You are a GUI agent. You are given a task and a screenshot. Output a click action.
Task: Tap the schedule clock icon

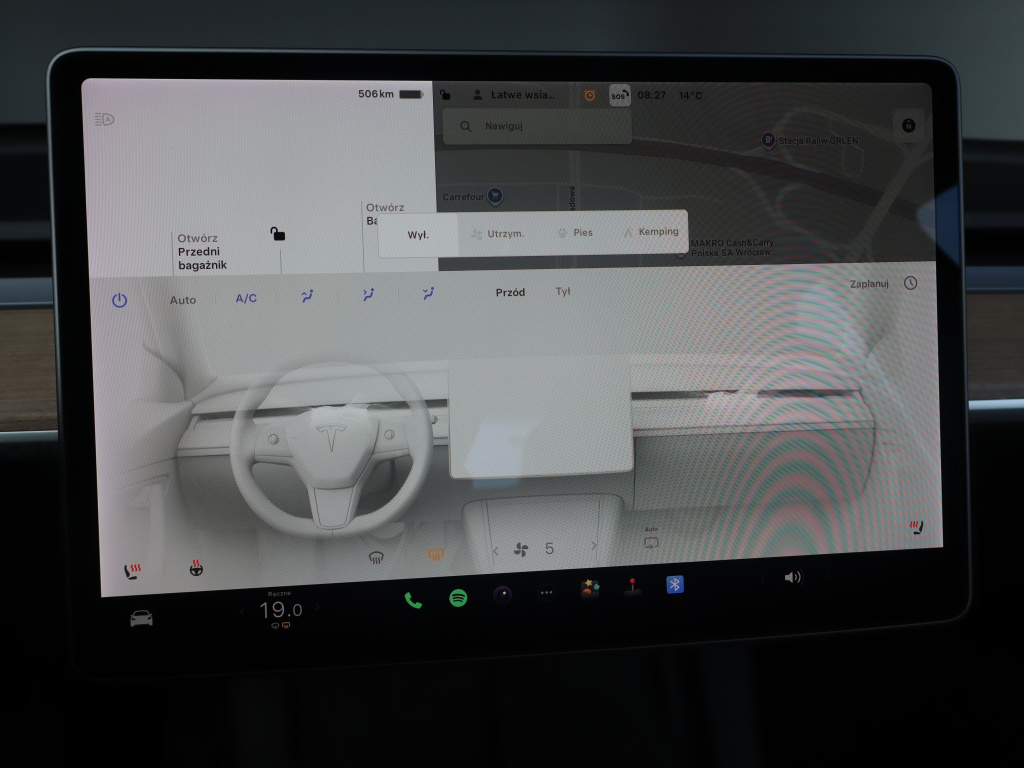pyautogui.click(x=910, y=283)
